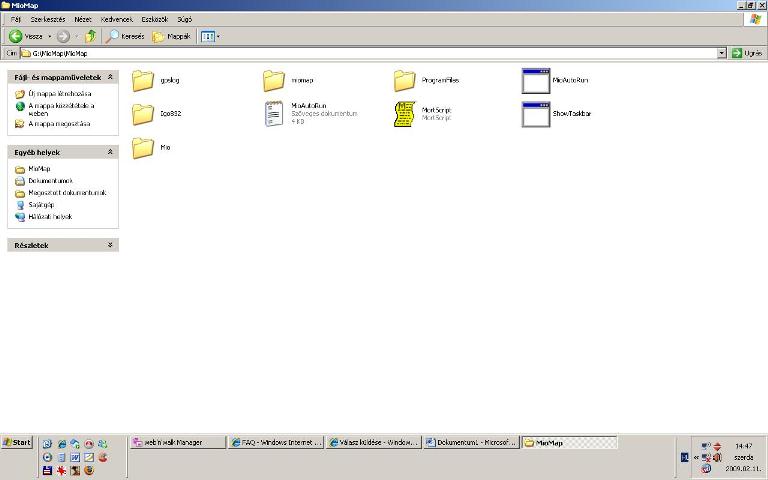
Task: Switch to Dokumentum1 - Microsoft taskbar window
Action: coord(472,442)
